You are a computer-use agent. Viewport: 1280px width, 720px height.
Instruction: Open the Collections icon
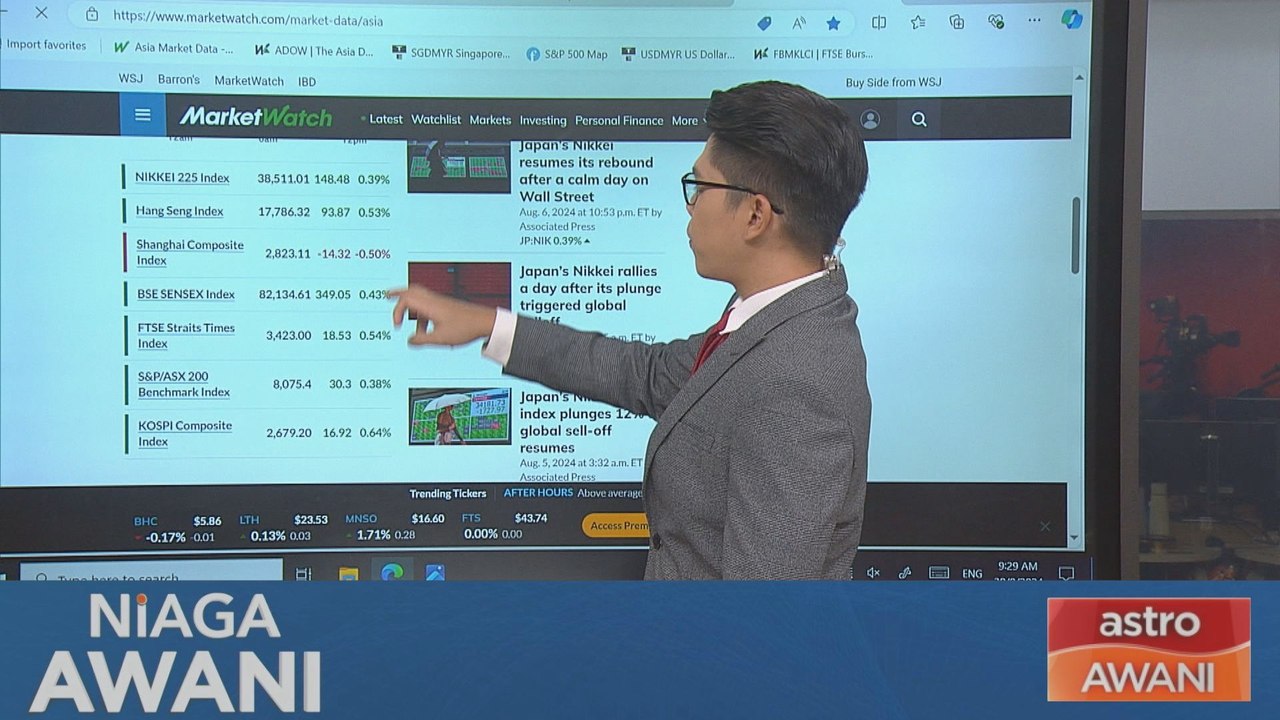957,22
